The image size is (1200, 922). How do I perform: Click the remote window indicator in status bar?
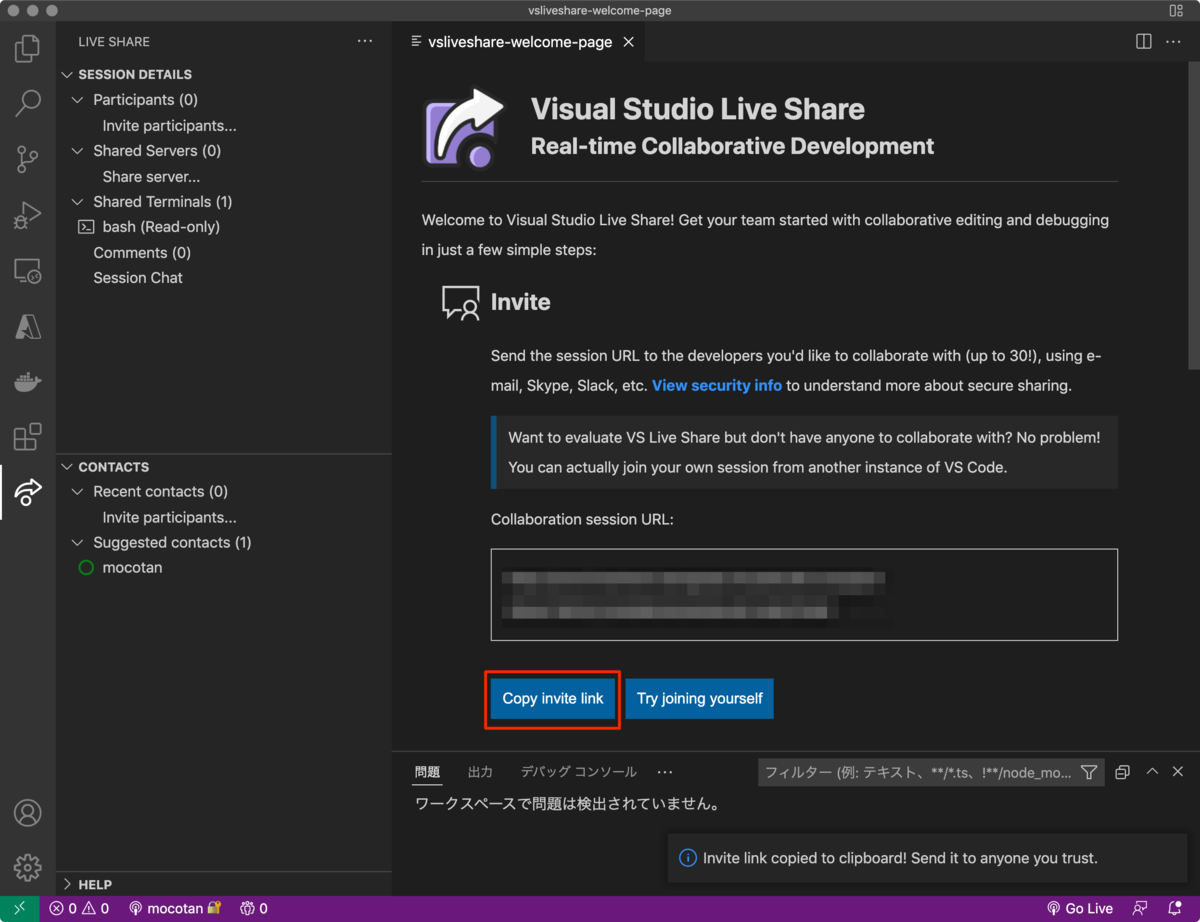coord(20,909)
